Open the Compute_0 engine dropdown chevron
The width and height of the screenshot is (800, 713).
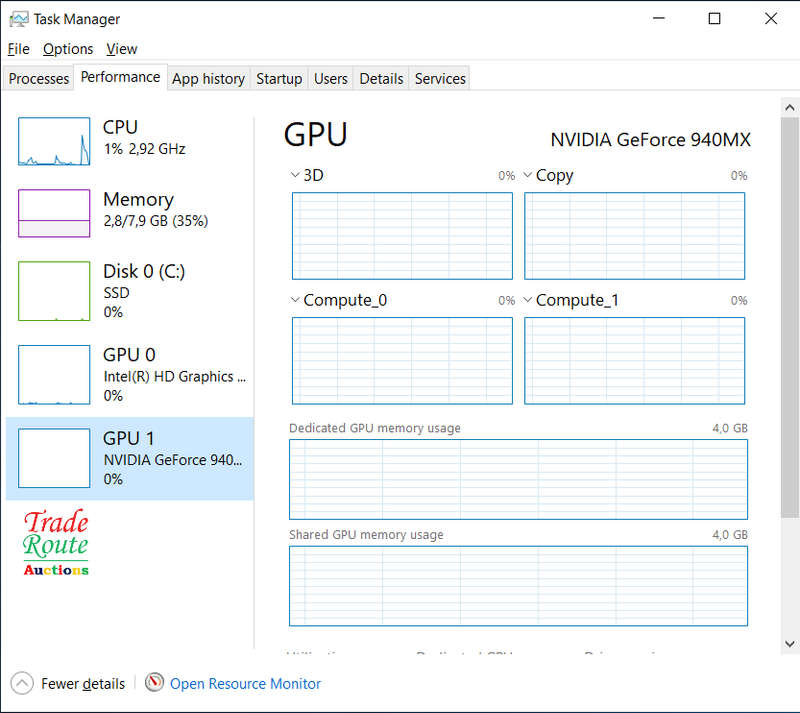click(x=294, y=300)
